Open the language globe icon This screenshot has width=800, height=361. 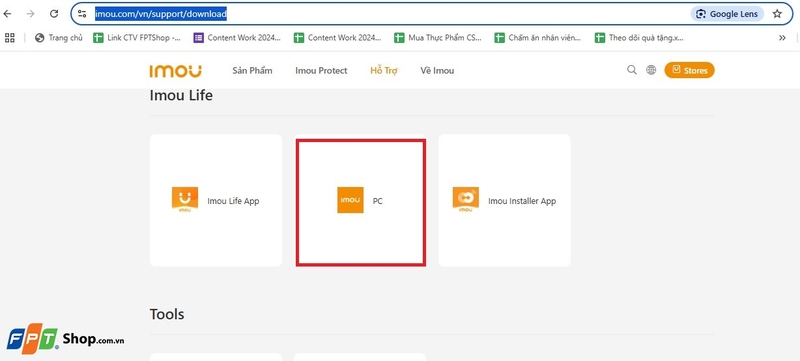651,70
